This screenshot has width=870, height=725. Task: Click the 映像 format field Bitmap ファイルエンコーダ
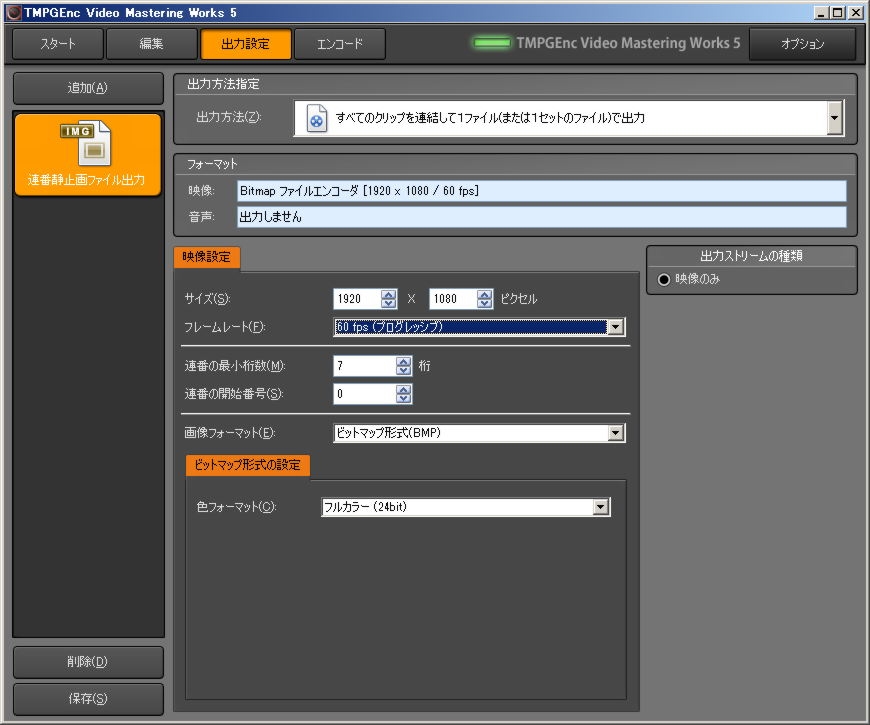(542, 191)
